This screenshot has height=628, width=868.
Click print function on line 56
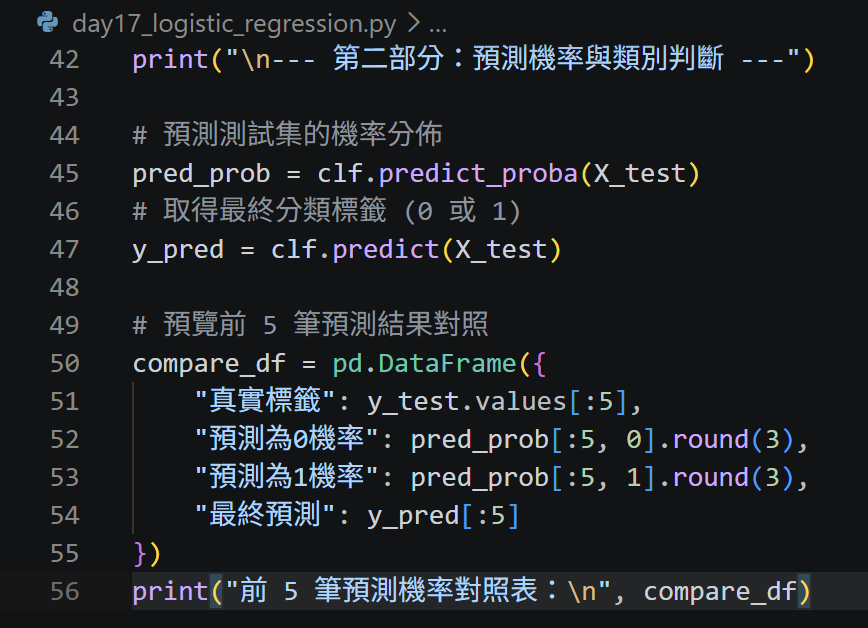coord(170,591)
